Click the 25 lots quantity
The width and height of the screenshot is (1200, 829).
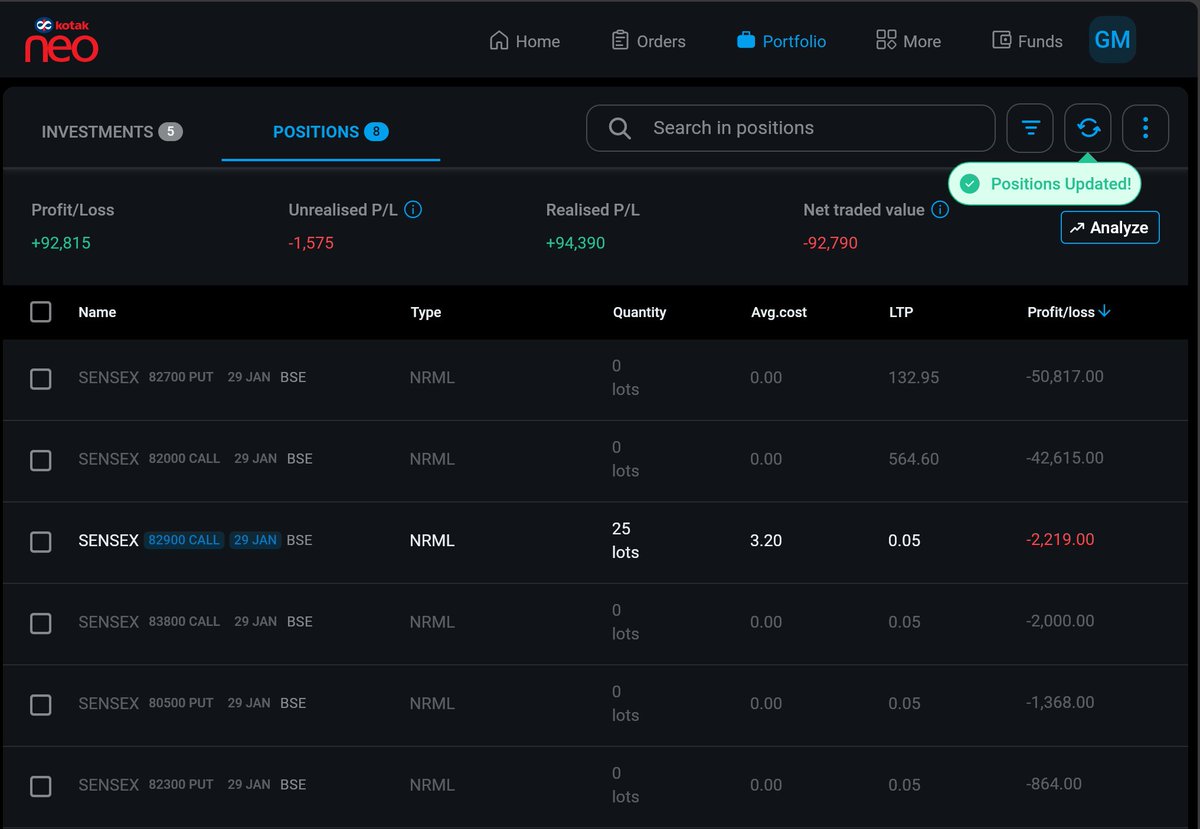(626, 540)
